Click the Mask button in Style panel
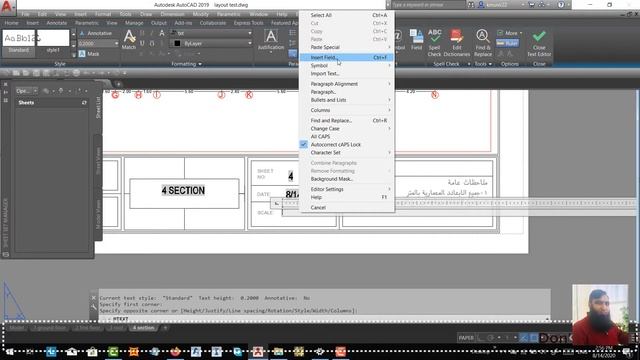The height and width of the screenshot is (360, 640). coord(89,54)
